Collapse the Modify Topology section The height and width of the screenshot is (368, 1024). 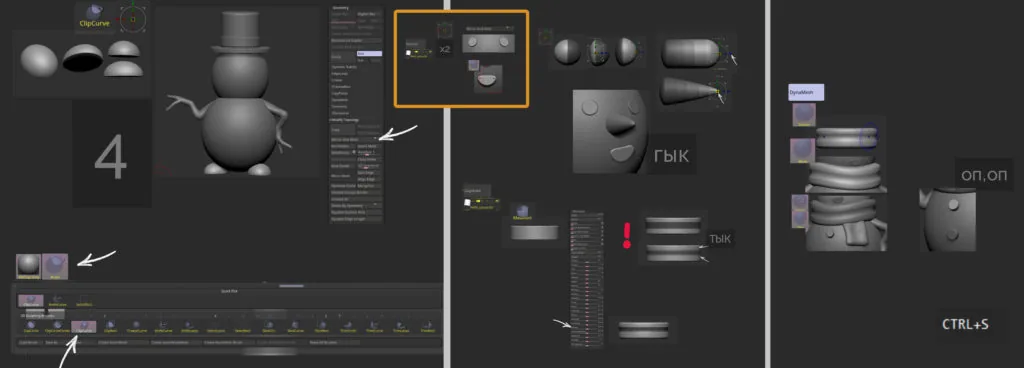pos(345,120)
